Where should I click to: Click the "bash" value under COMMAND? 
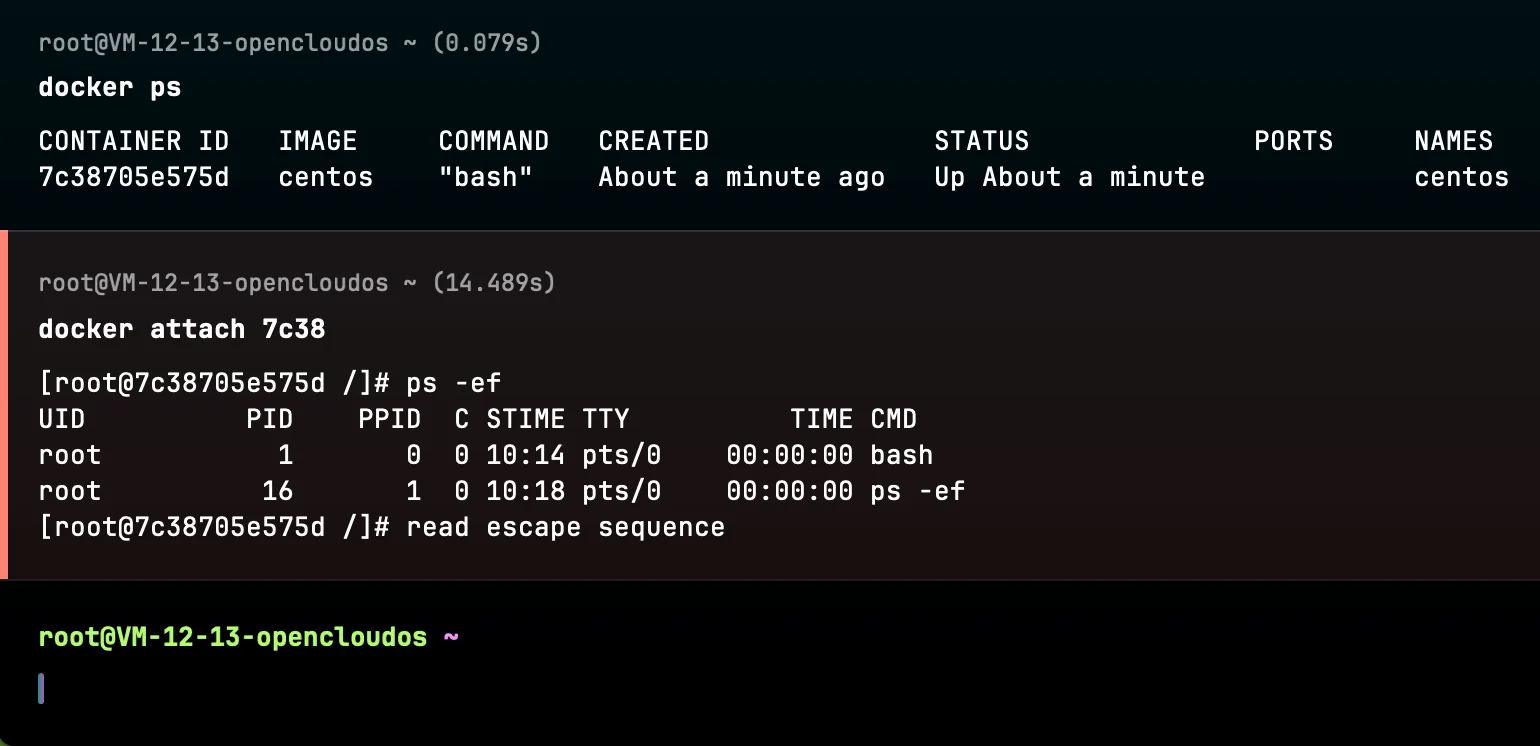[x=486, y=177]
